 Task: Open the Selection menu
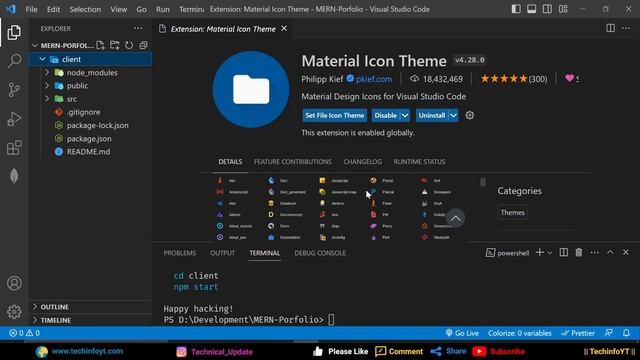(x=85, y=9)
